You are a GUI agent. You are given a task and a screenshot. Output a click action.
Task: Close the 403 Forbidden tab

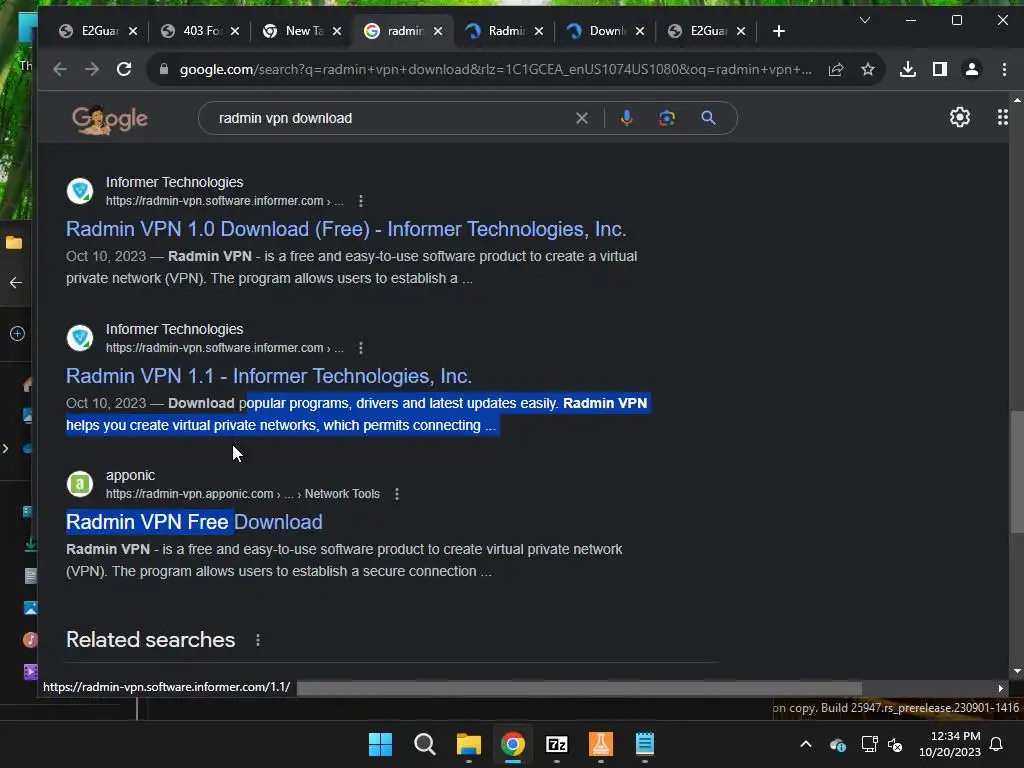tap(235, 31)
